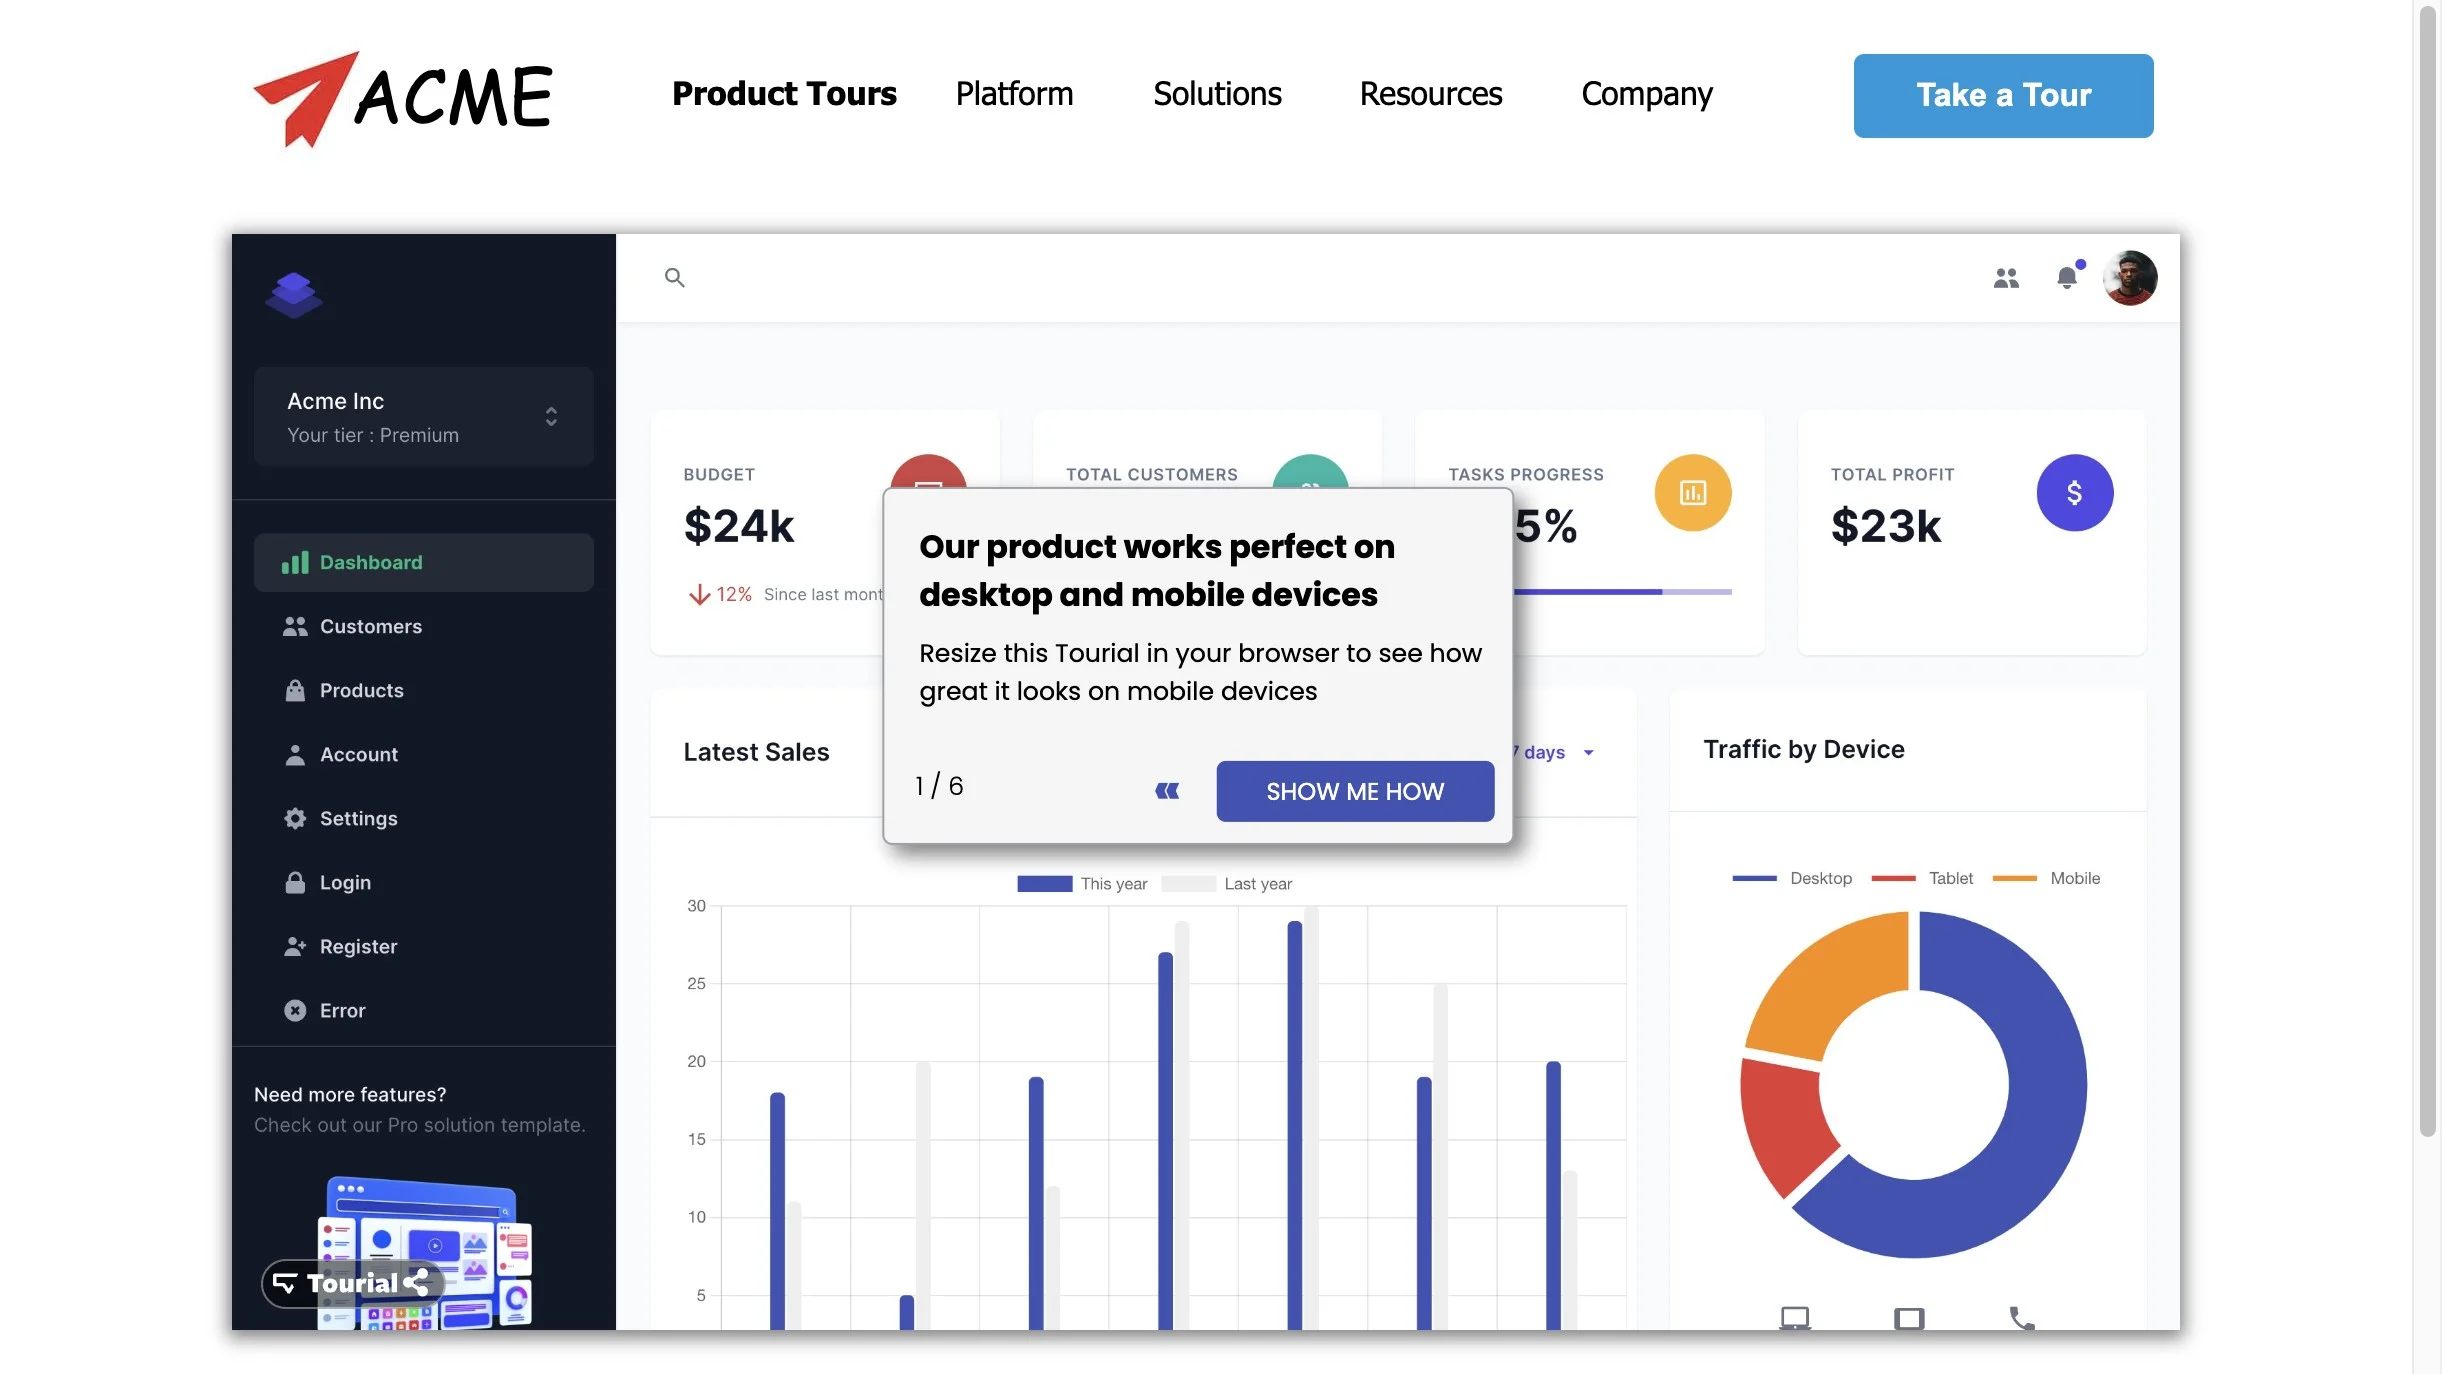This screenshot has height=1374, width=2442.
Task: Open the Product Tours menu
Action: 784,94
